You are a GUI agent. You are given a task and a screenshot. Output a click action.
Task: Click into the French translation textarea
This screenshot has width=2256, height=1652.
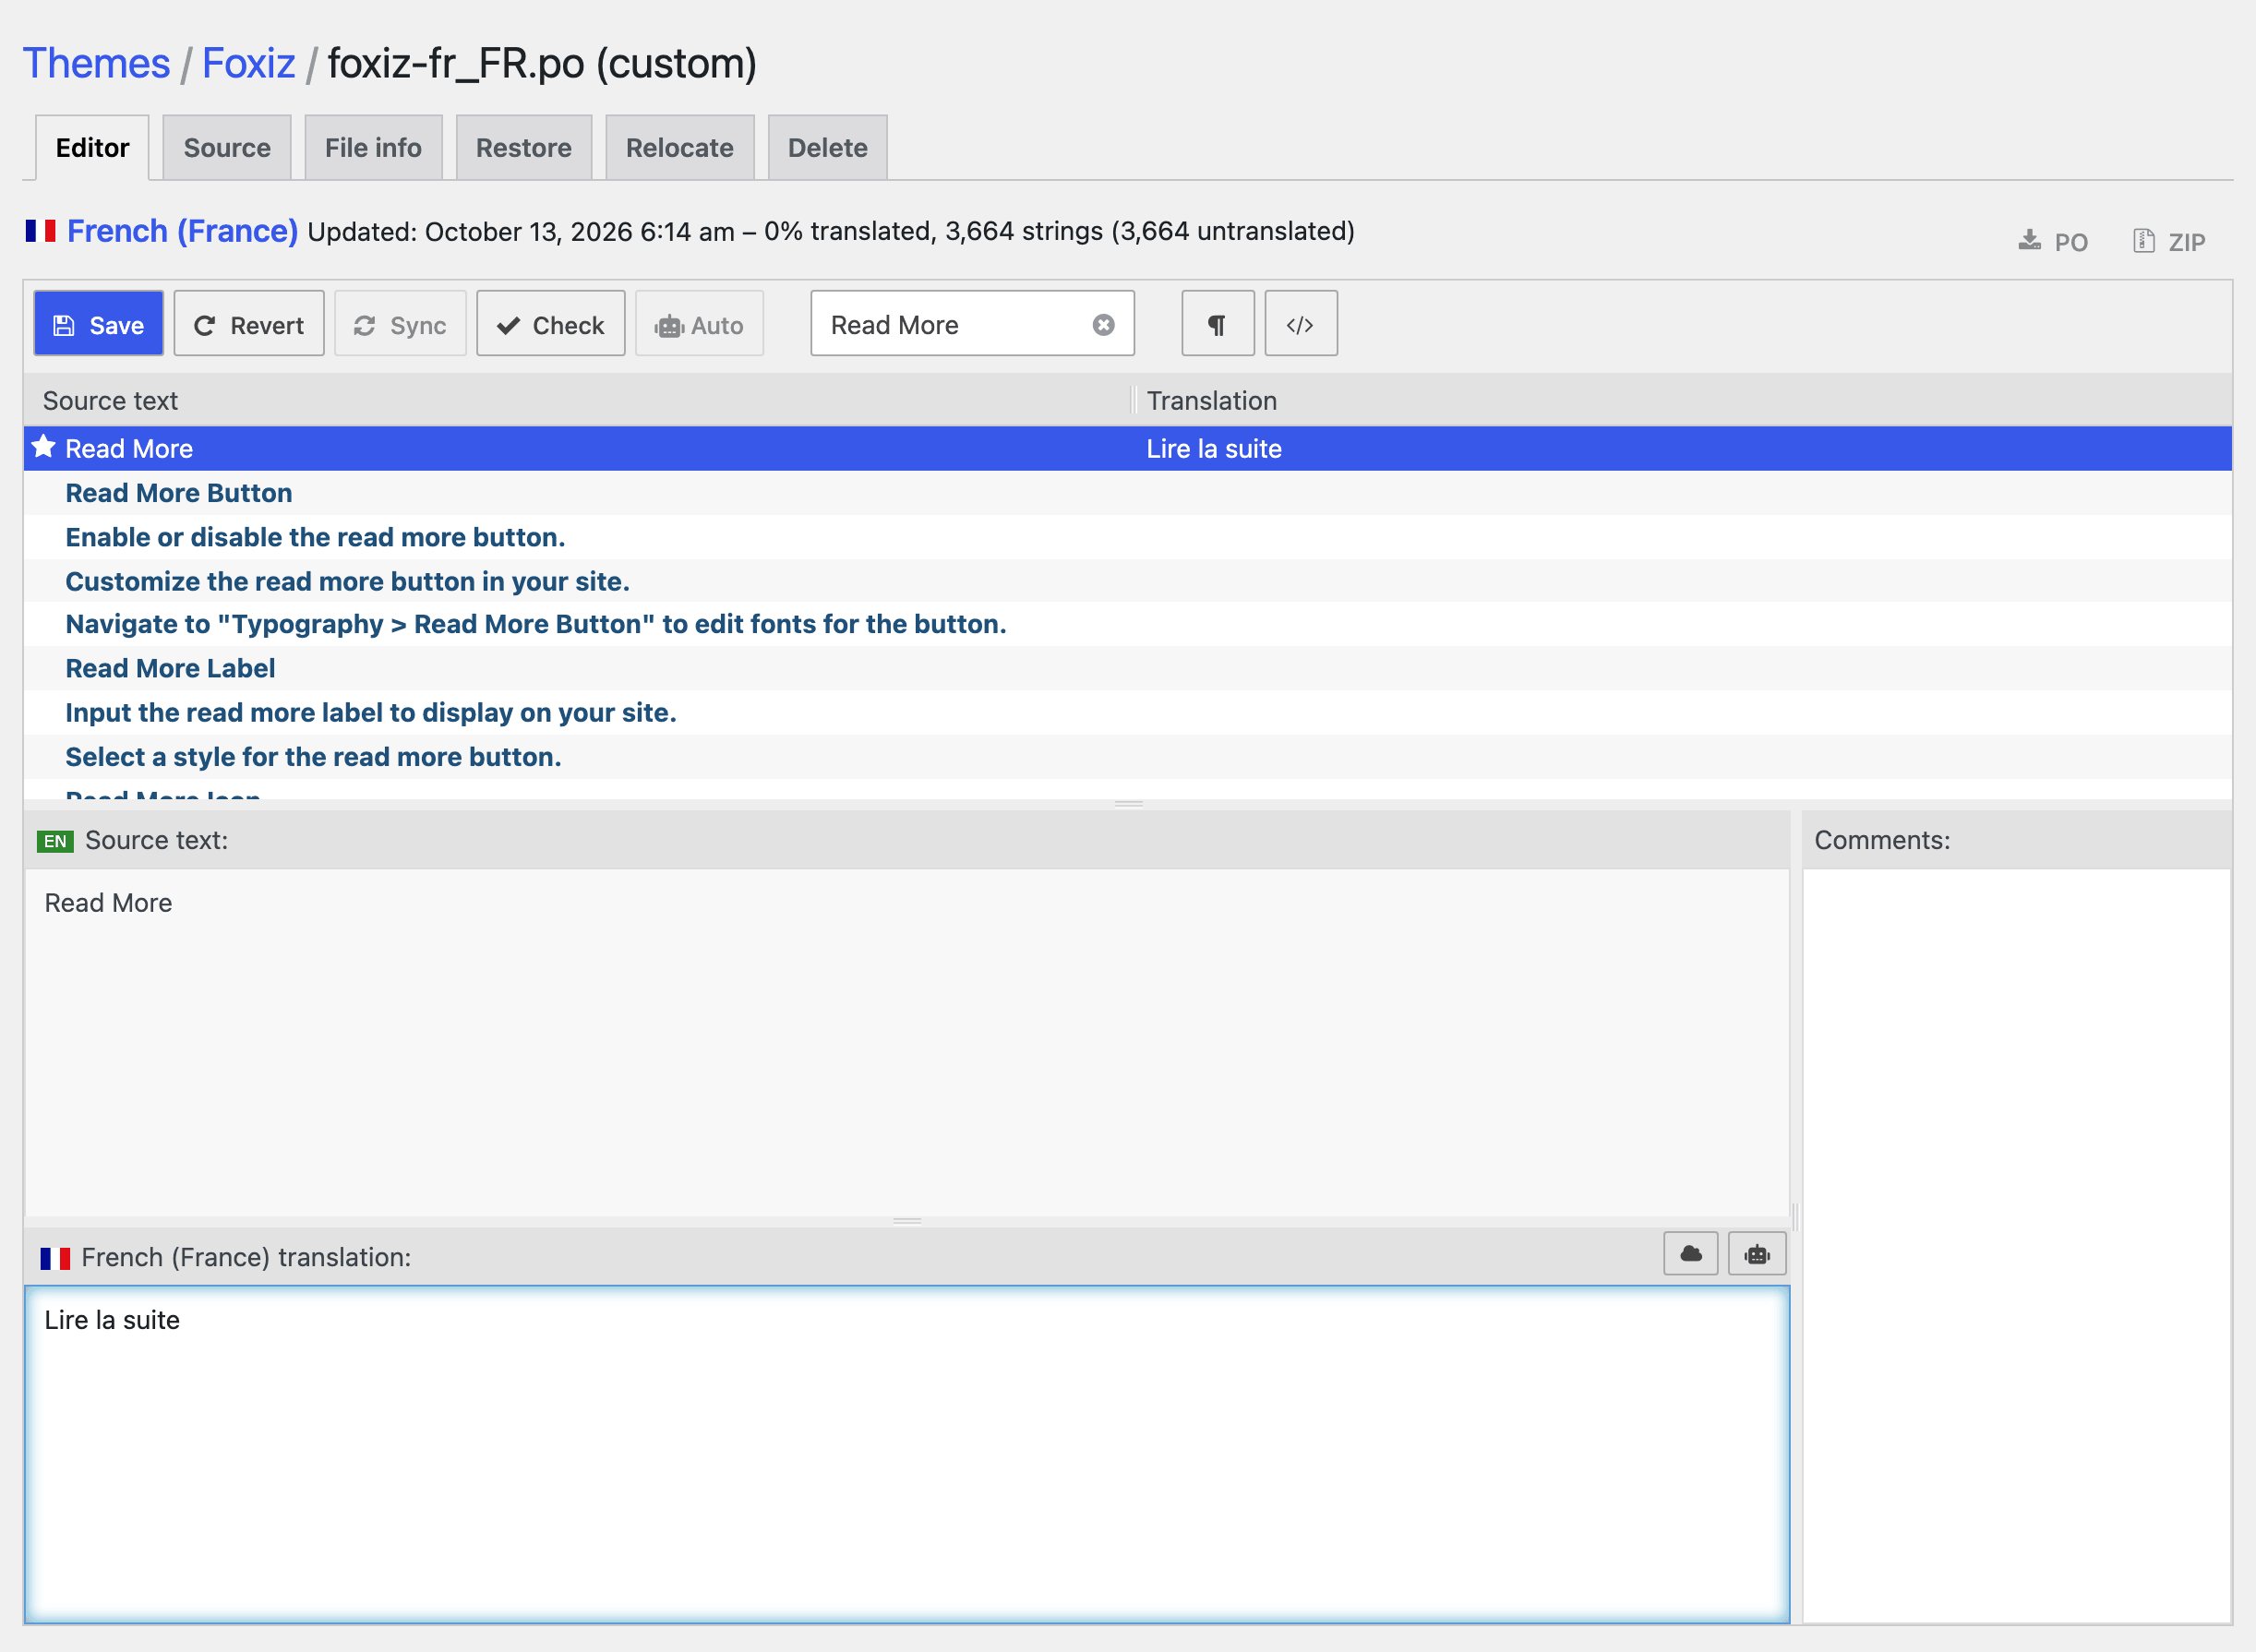pos(907,1454)
